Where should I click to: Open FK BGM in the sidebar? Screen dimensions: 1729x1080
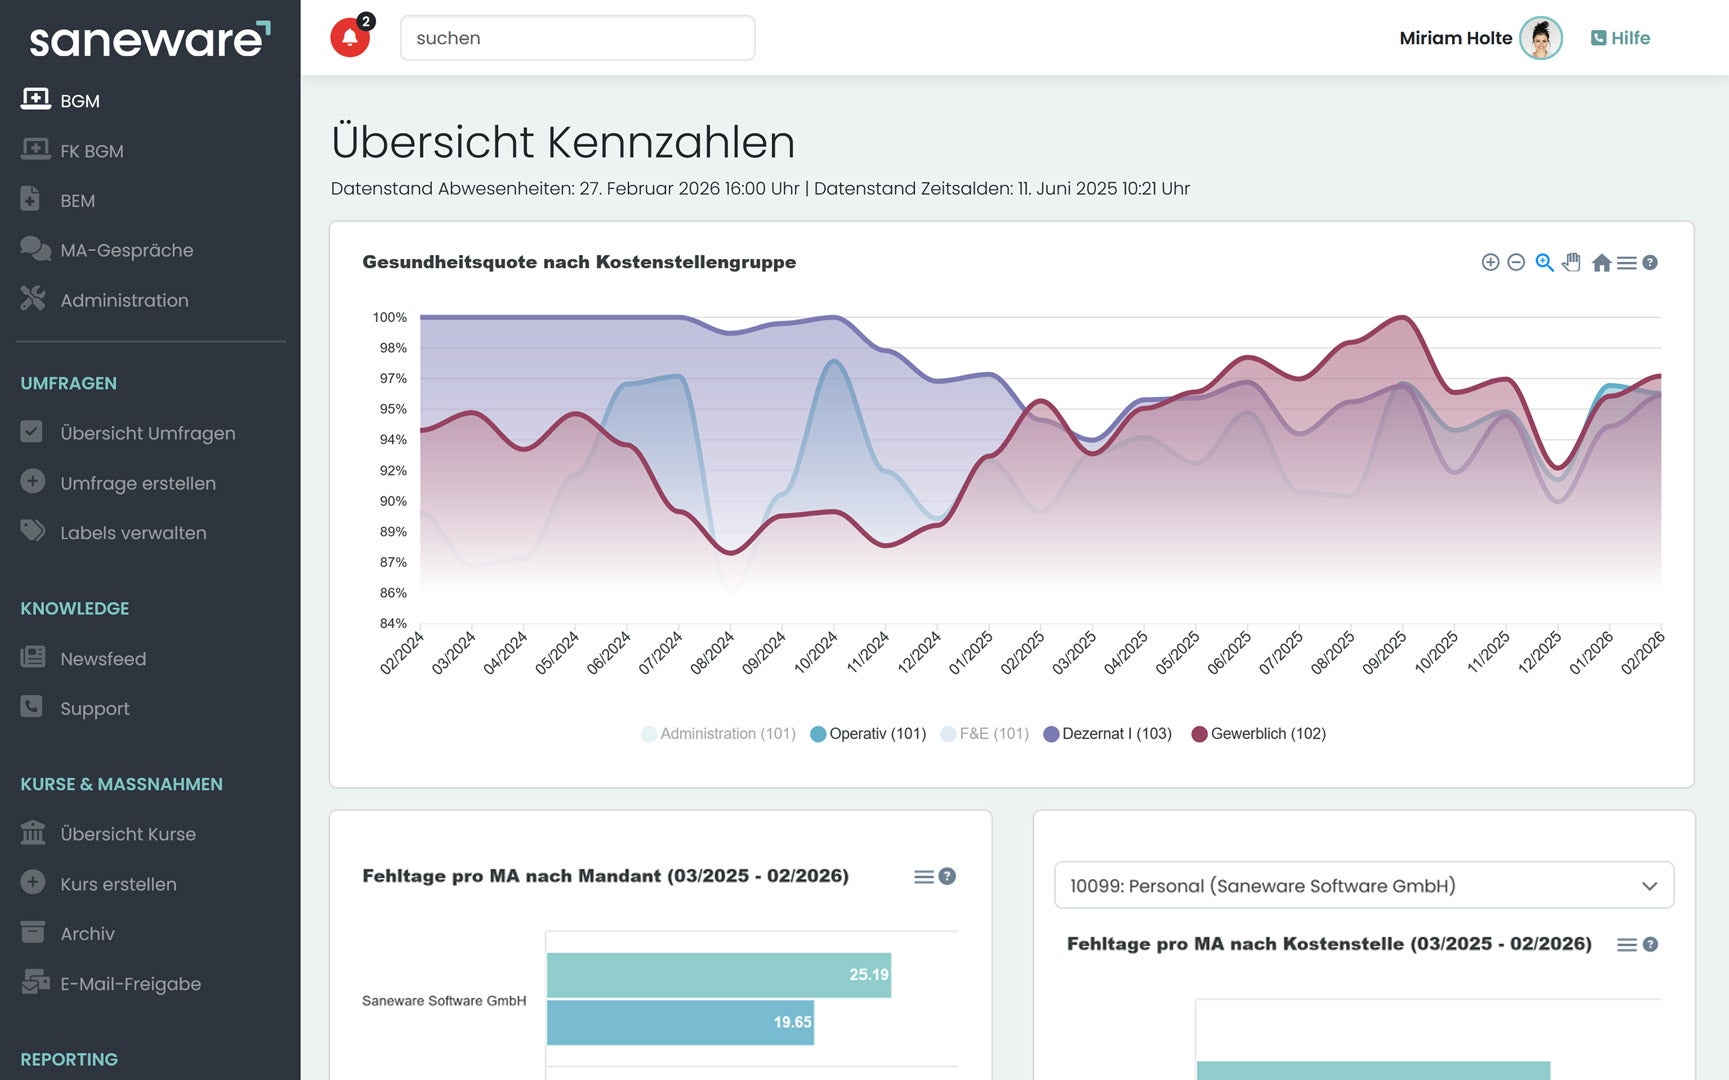(x=92, y=151)
